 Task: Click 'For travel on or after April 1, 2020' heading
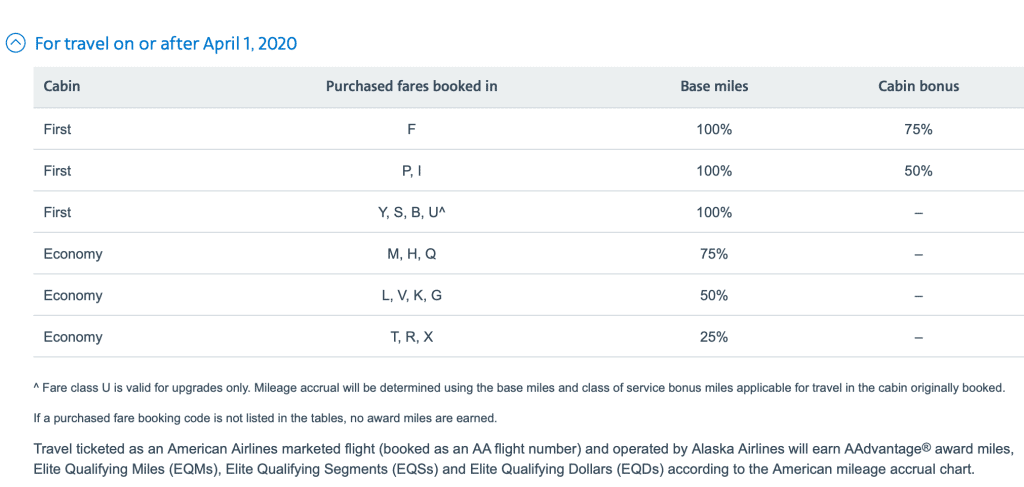pos(165,44)
